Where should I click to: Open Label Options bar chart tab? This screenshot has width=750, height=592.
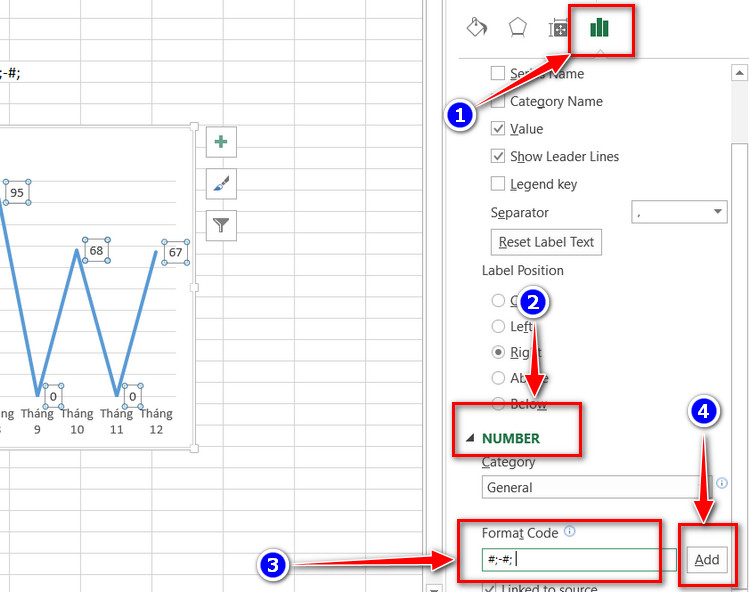coord(599,28)
